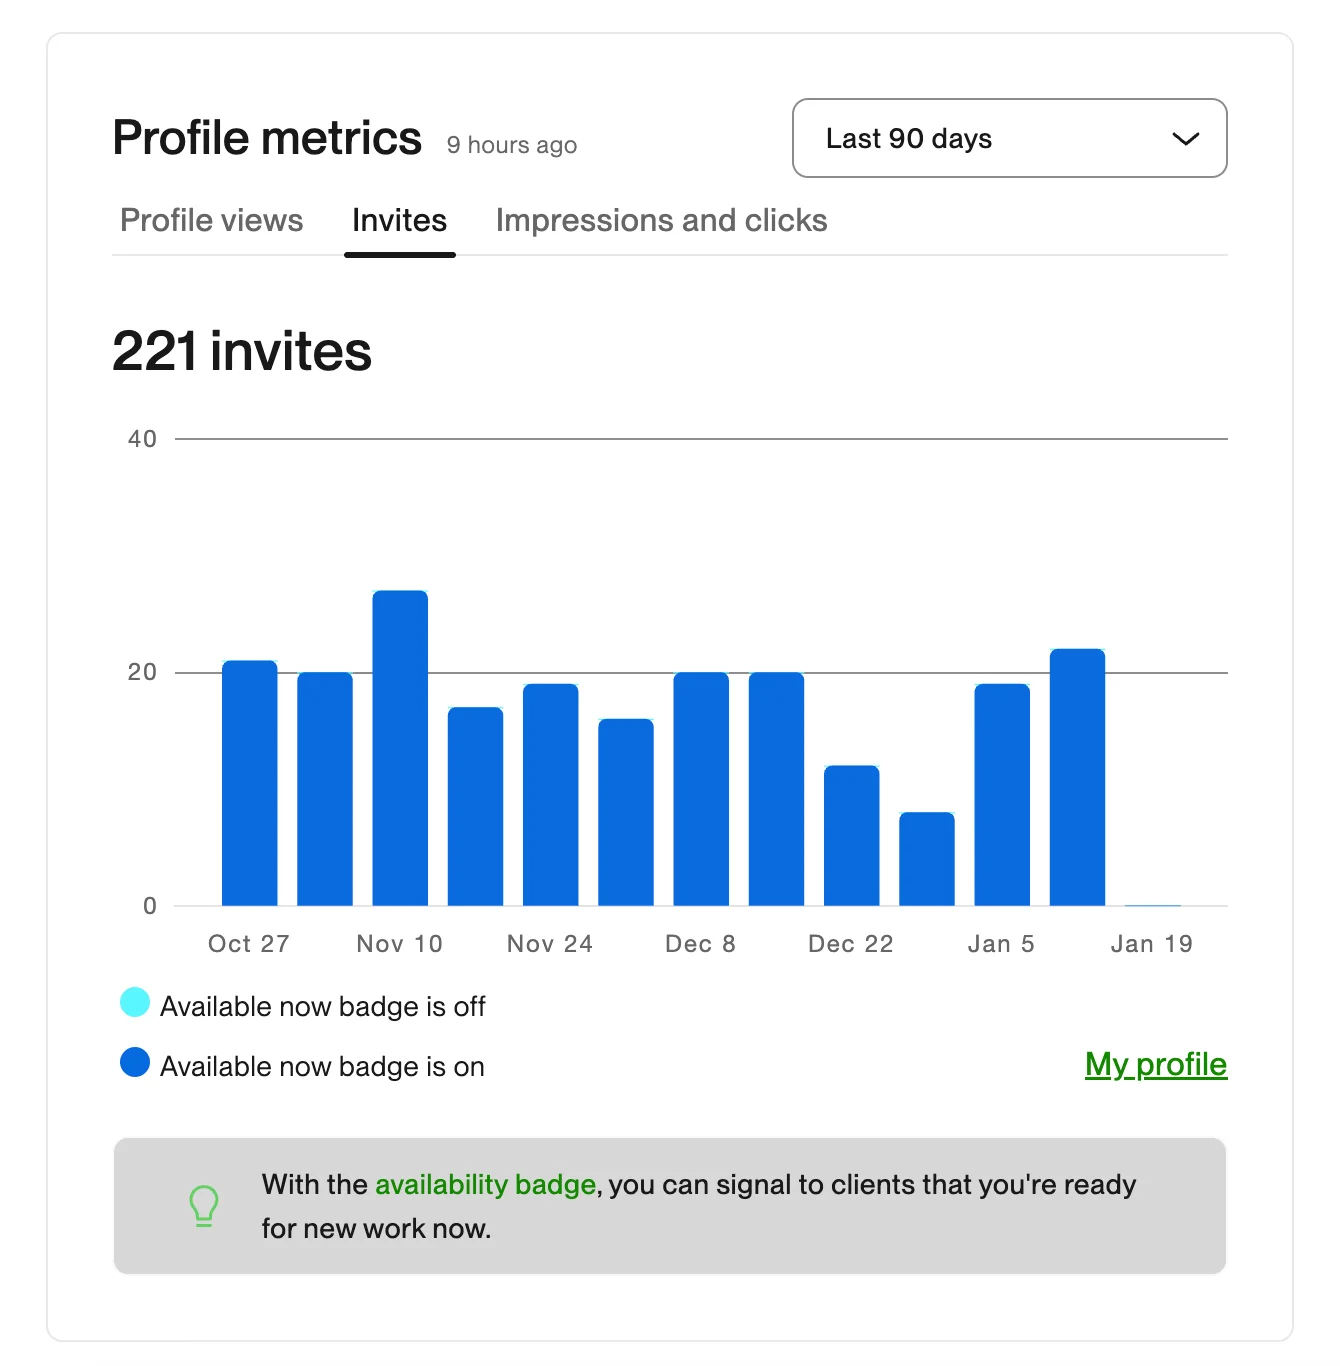Click the 221 invites total heading
Viewport: 1340px width, 1366px height.
(242, 352)
